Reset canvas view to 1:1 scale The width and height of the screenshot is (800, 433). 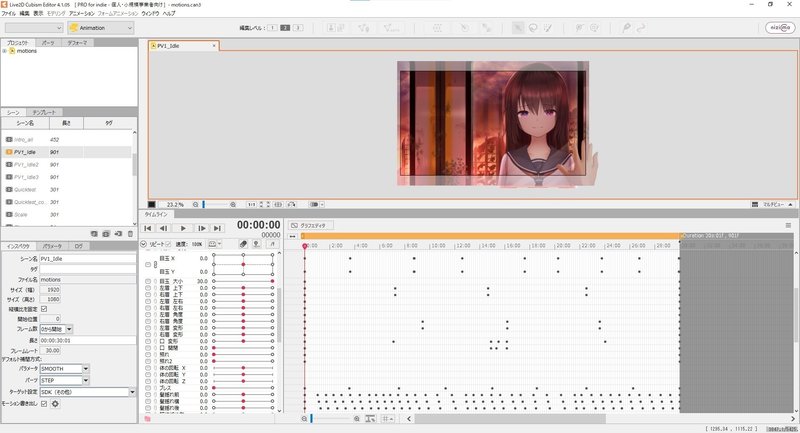252,205
